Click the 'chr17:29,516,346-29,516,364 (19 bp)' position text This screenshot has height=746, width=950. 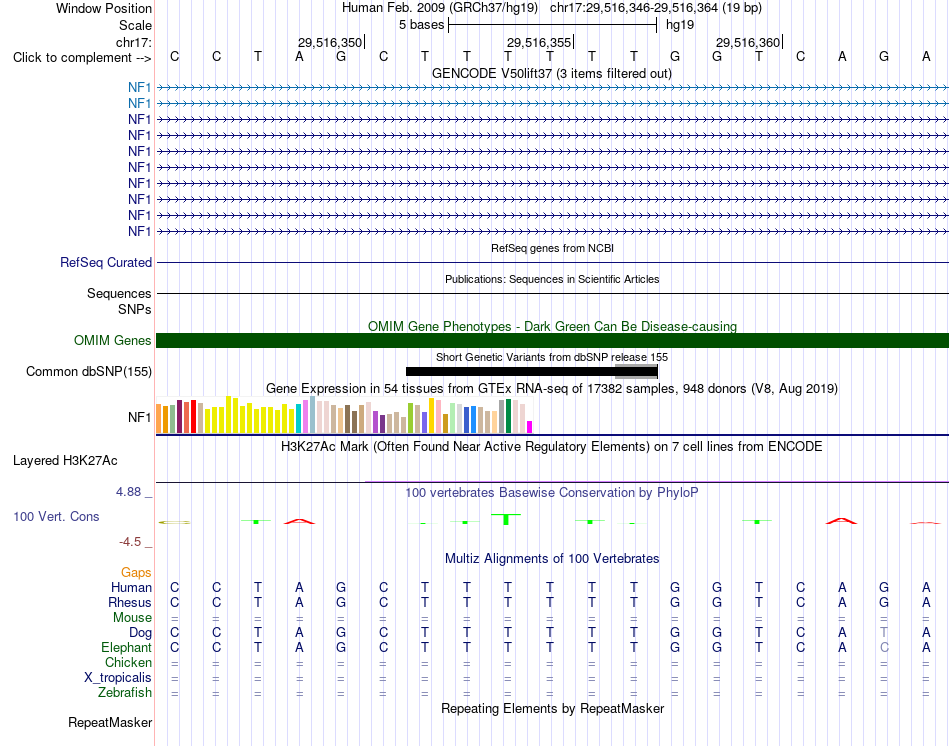coord(656,8)
